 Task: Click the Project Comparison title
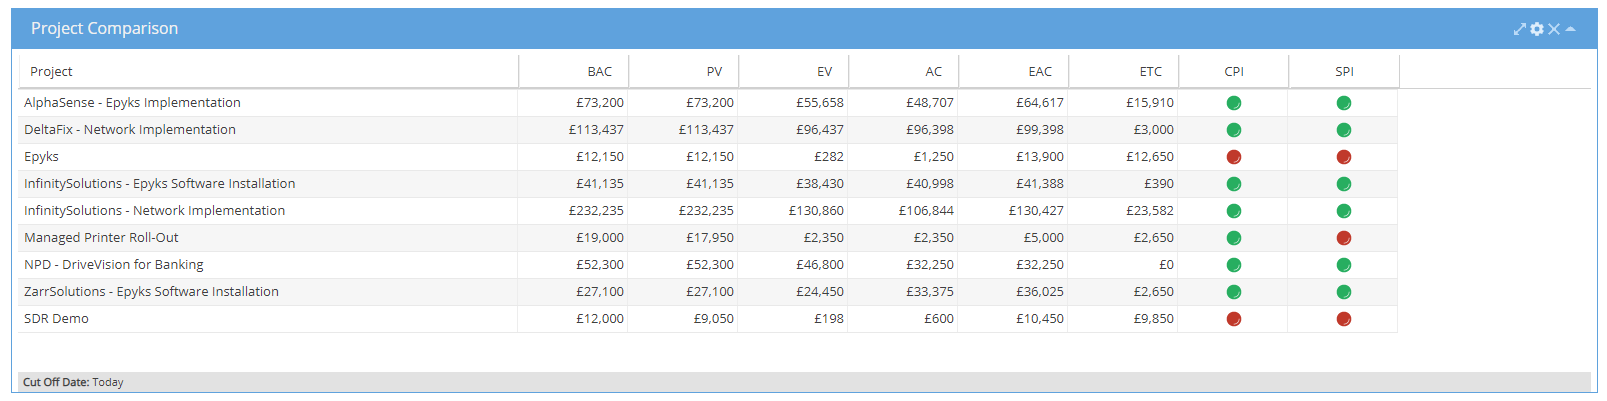(x=105, y=29)
